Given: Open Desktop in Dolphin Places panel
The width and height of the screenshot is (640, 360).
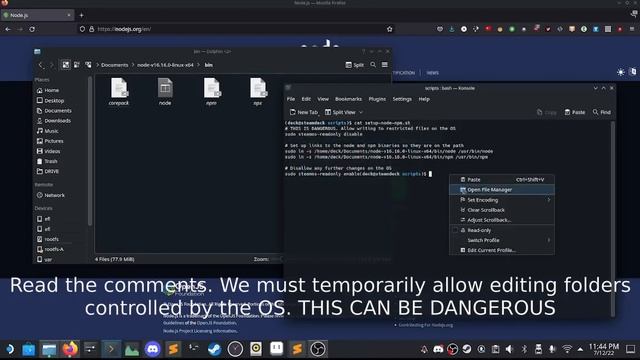Looking at the screenshot, I should pyautogui.click(x=50, y=100).
